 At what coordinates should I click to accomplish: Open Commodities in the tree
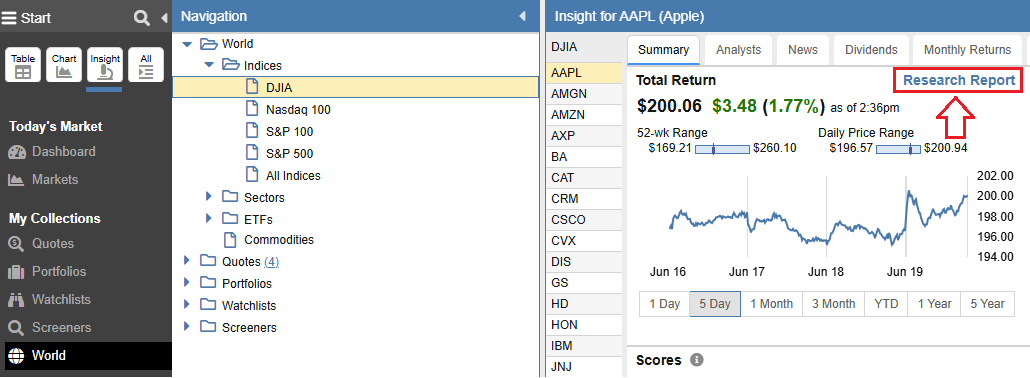tap(279, 240)
